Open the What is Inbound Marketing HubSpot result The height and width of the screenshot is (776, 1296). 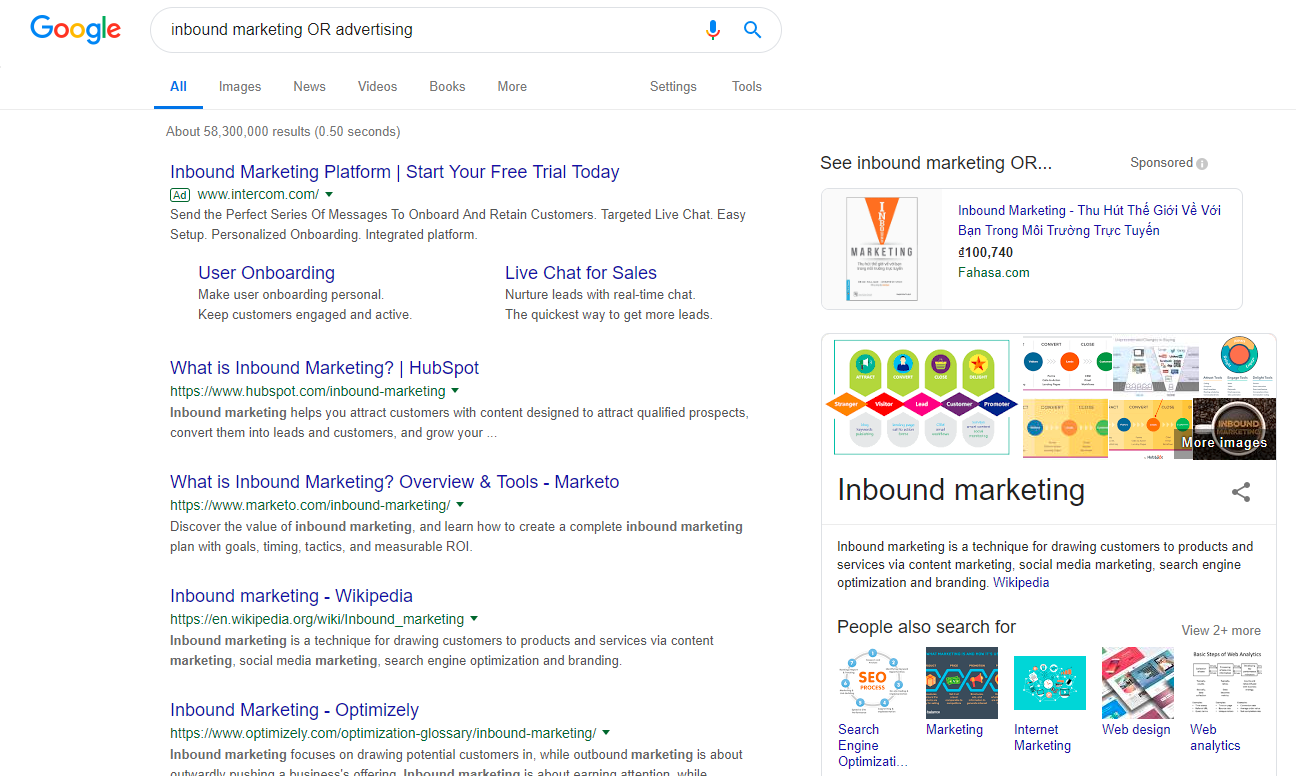(324, 368)
